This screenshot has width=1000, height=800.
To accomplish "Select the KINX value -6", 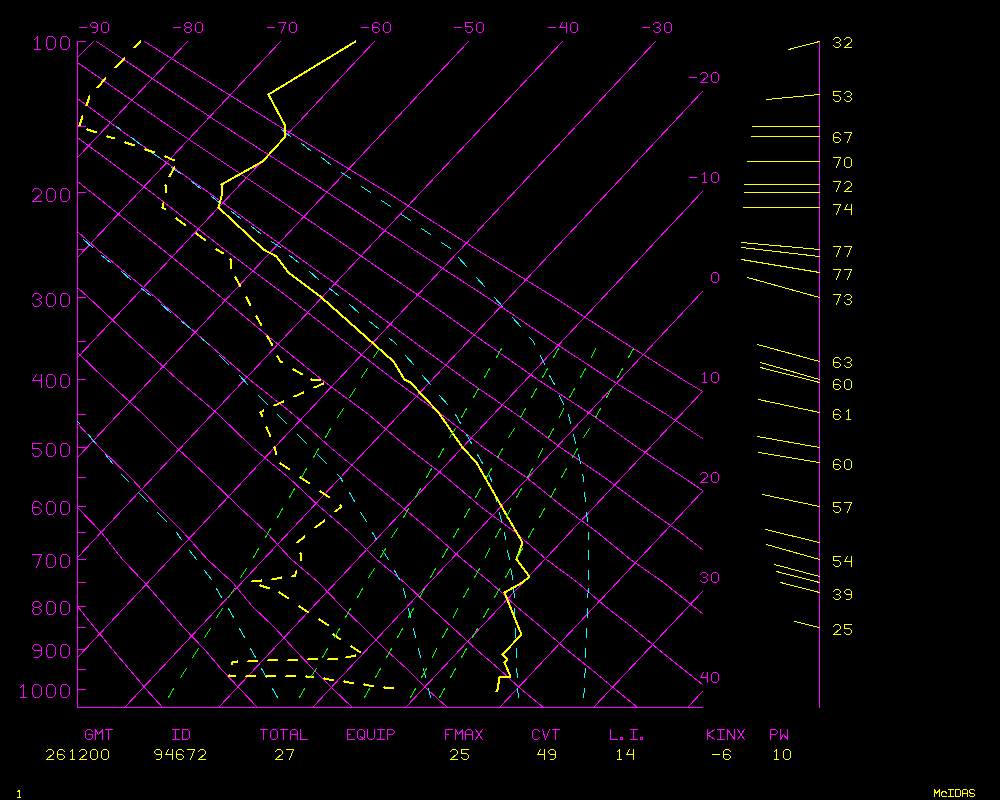I will (x=721, y=755).
